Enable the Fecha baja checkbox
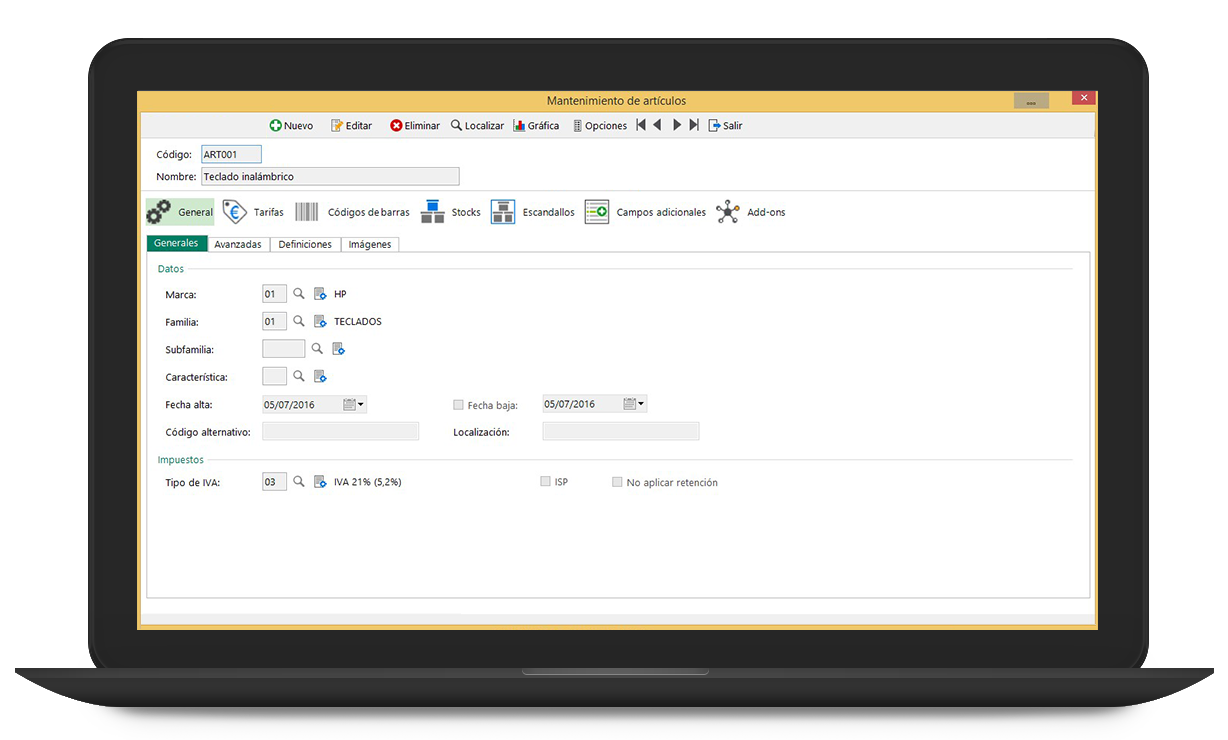Viewport: 1228px width, 740px height. click(458, 405)
